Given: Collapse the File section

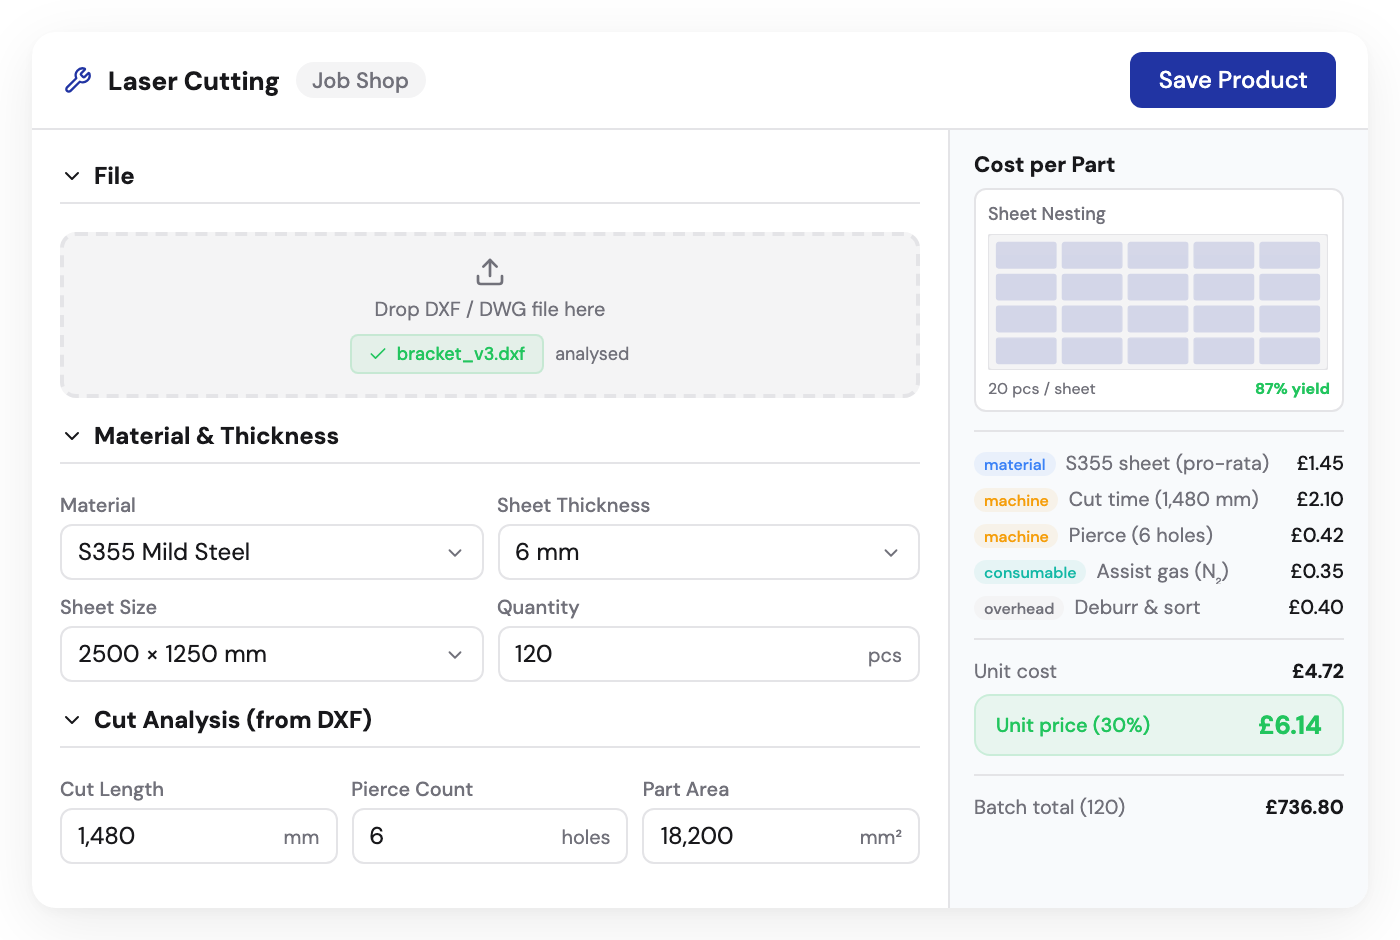Looking at the screenshot, I should (71, 175).
